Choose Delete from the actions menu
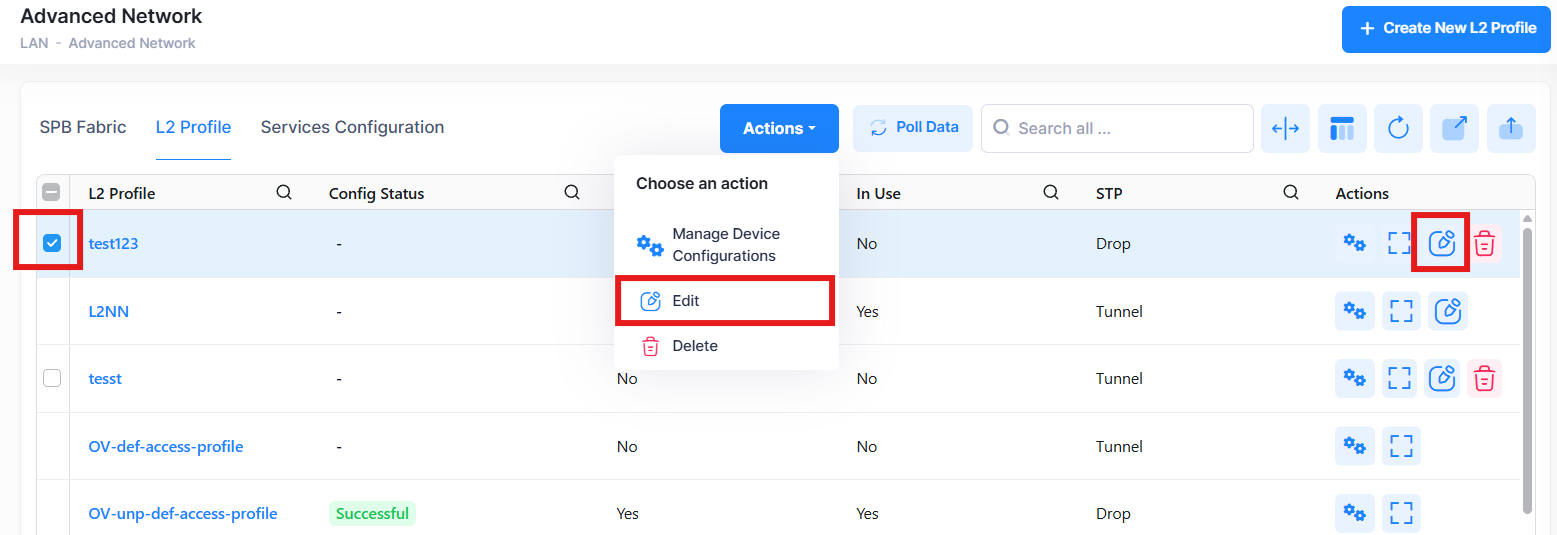This screenshot has width=1557, height=535. tap(694, 346)
